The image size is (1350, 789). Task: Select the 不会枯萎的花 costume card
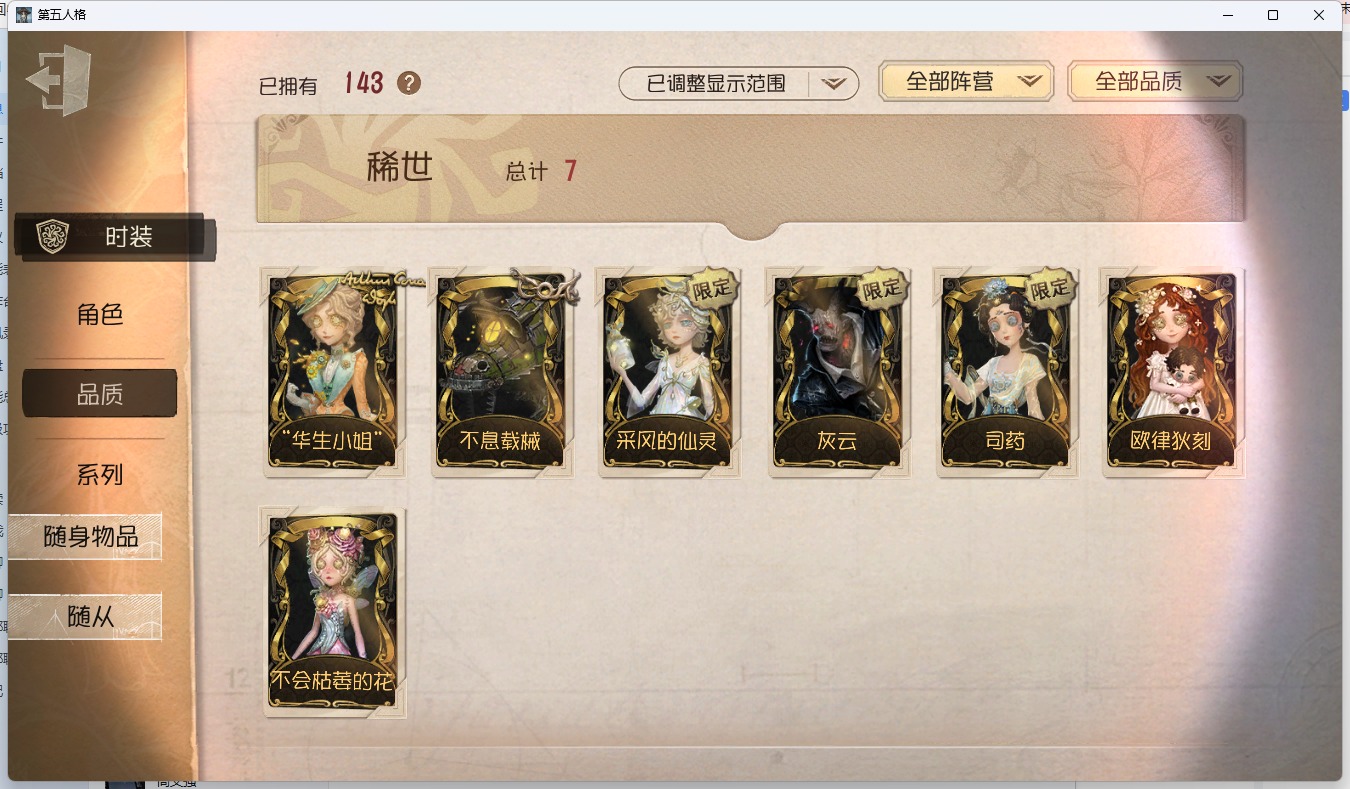pyautogui.click(x=333, y=612)
